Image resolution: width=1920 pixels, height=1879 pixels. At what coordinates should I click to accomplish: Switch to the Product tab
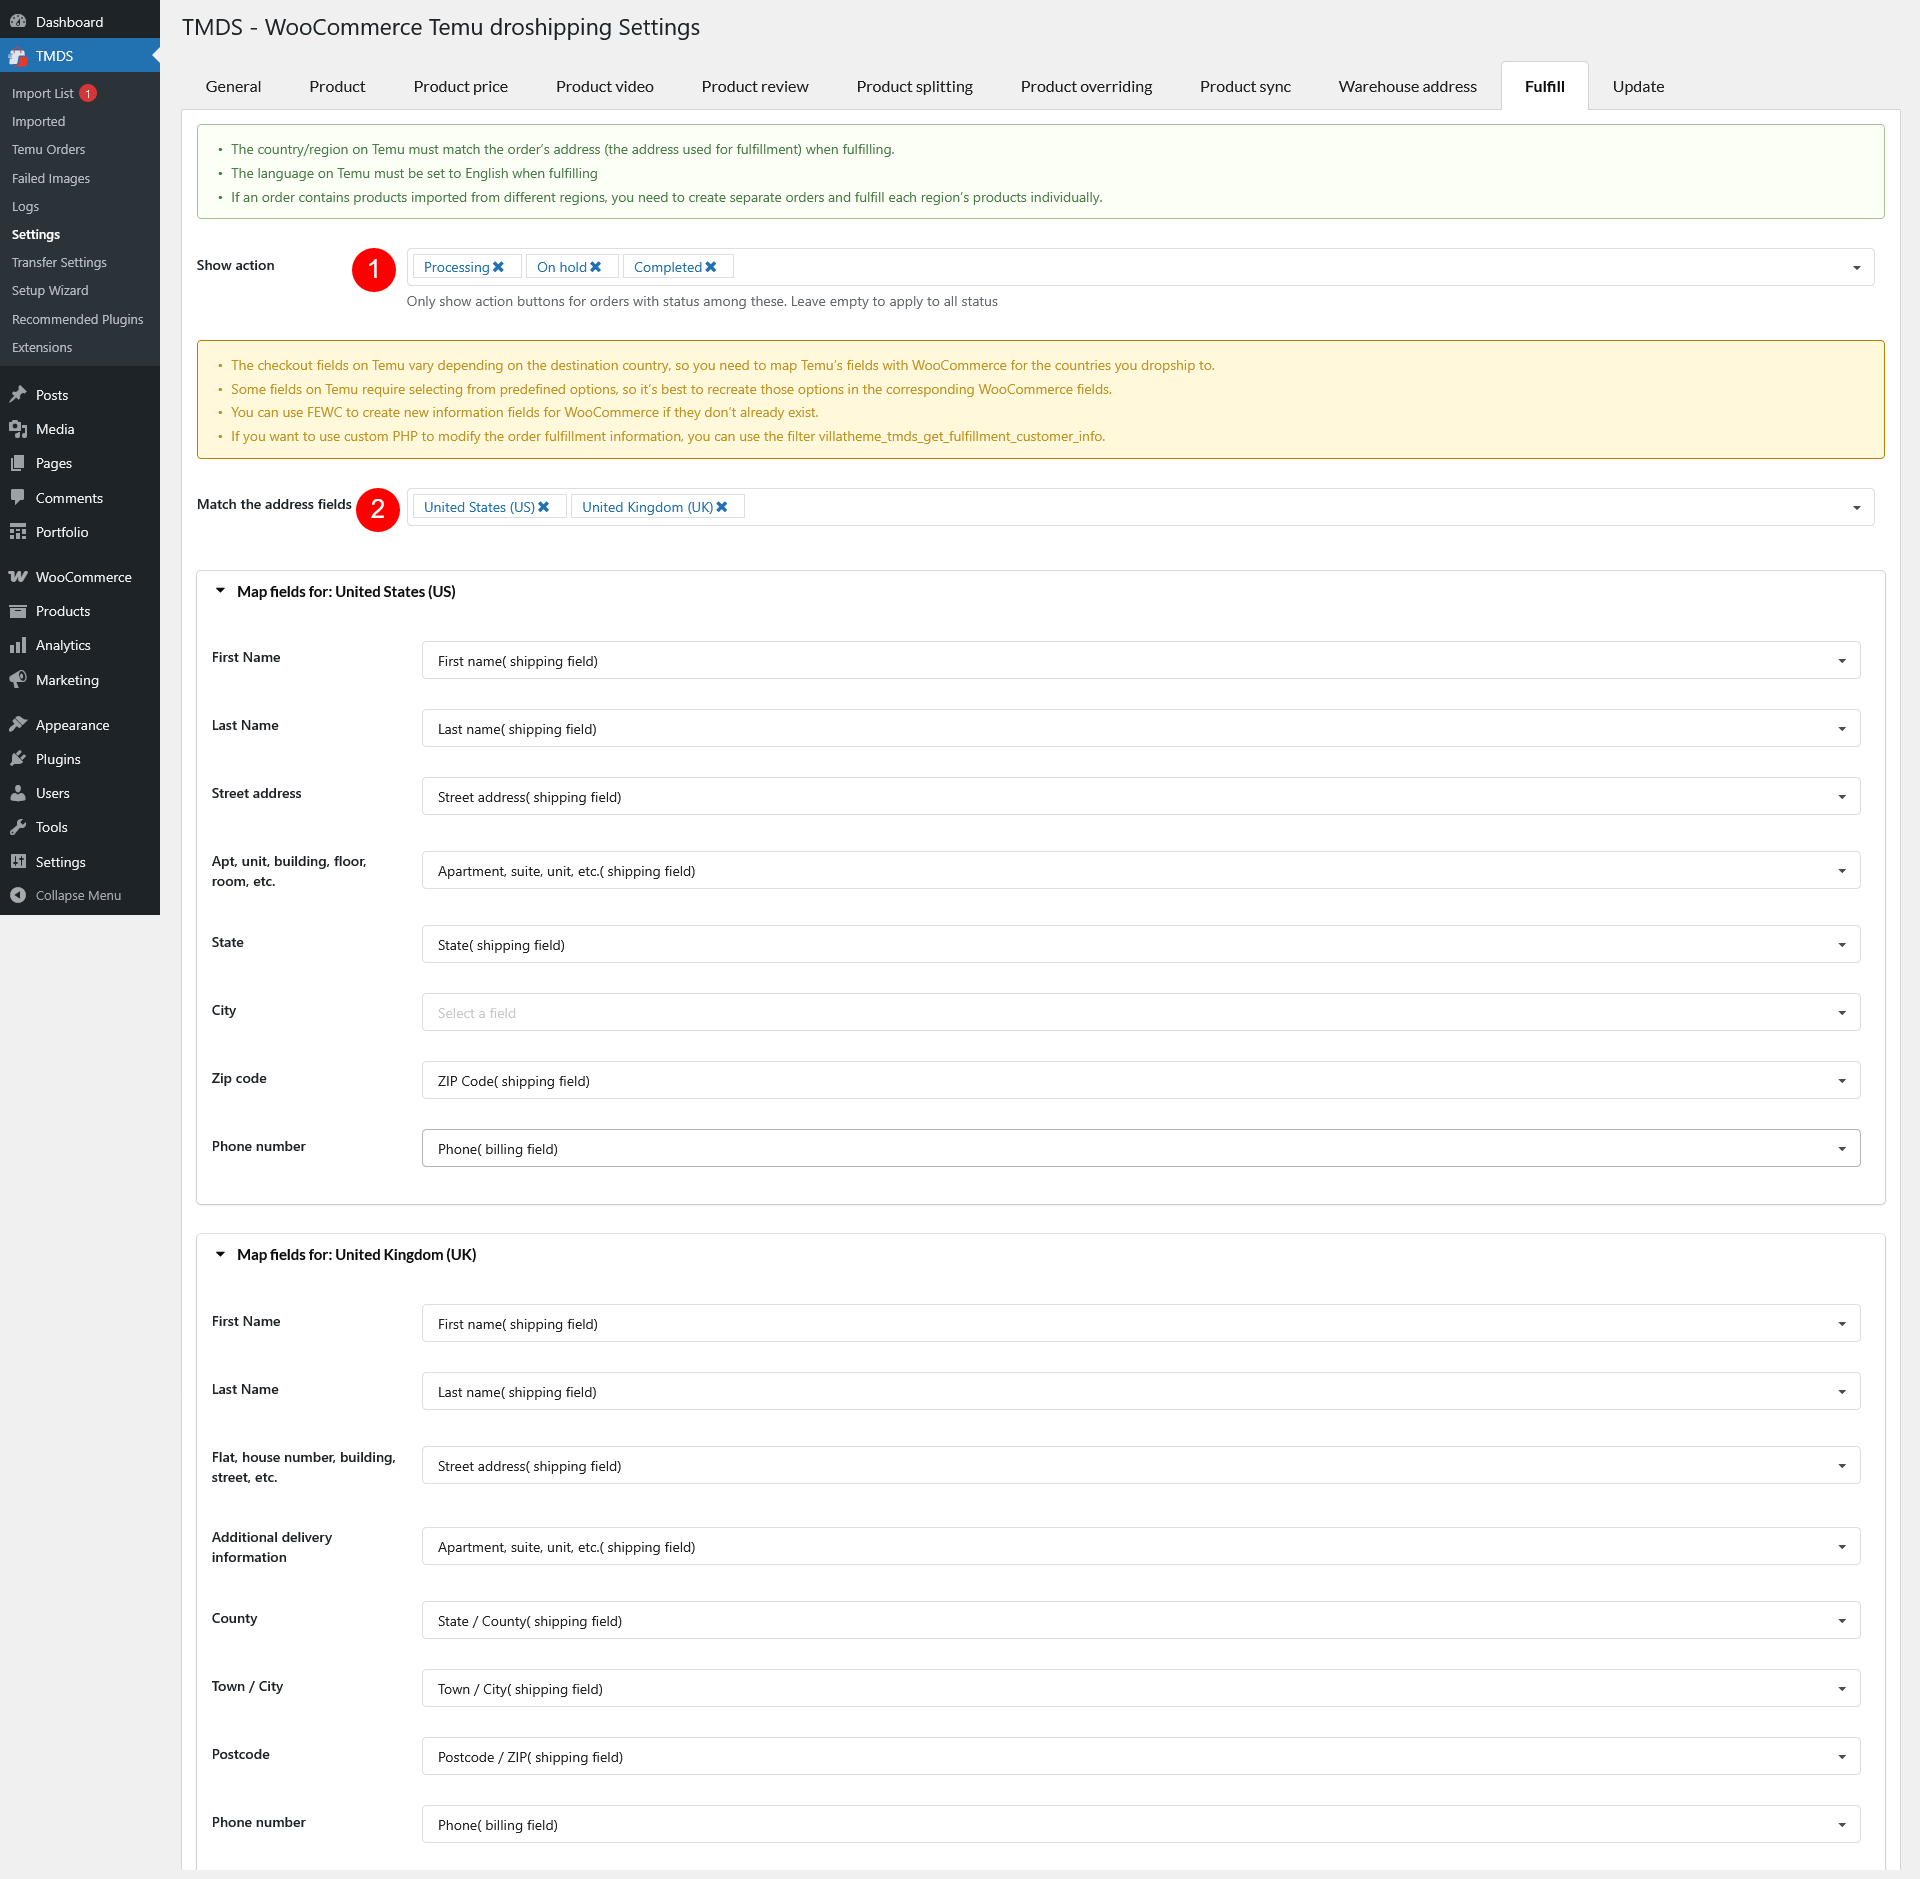point(337,86)
